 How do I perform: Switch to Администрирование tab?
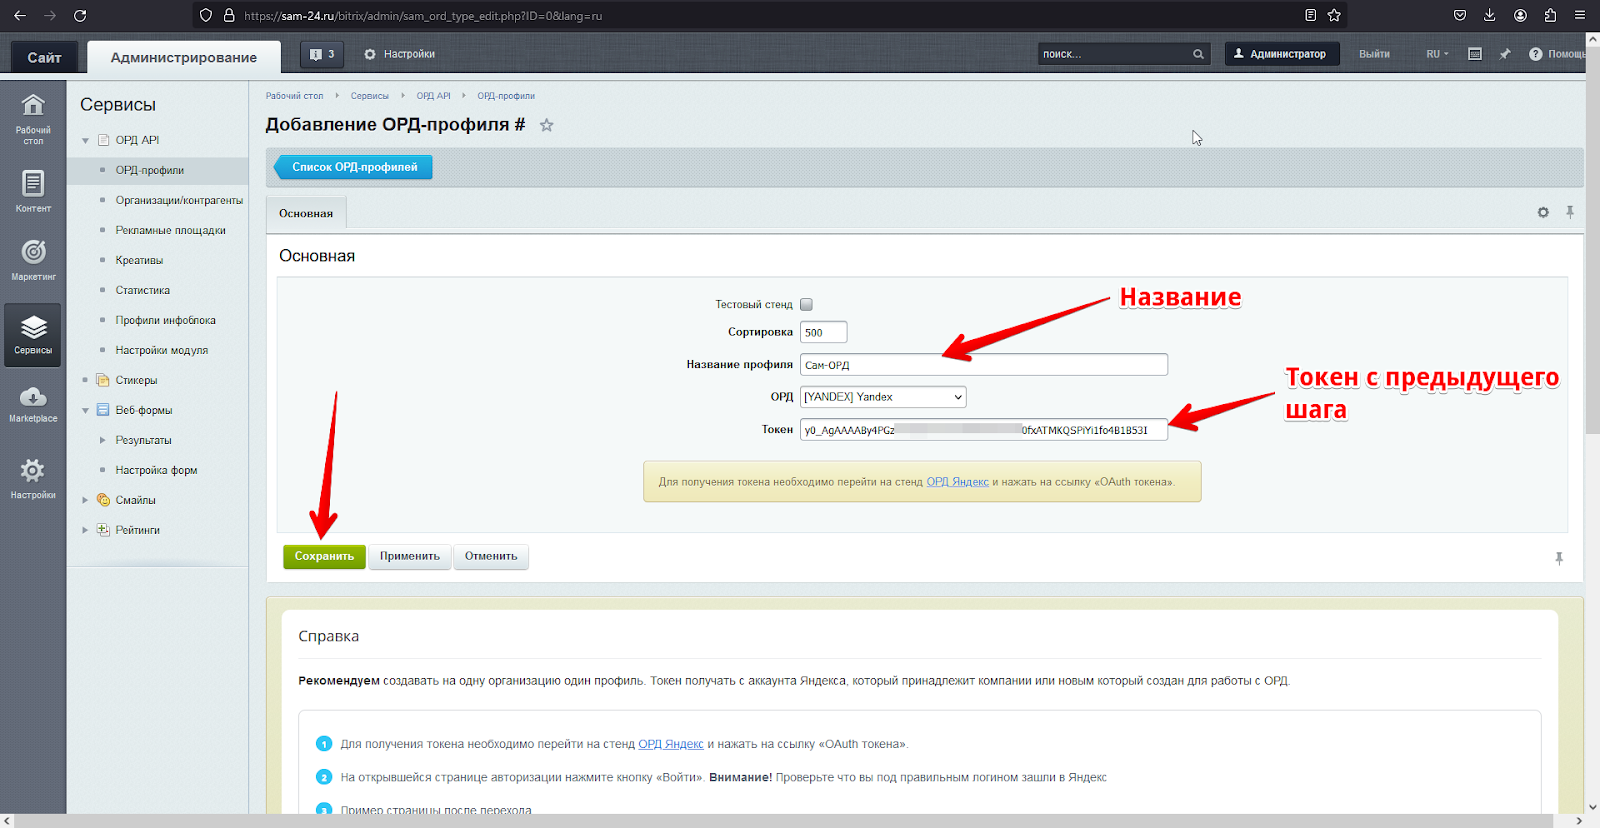[184, 57]
